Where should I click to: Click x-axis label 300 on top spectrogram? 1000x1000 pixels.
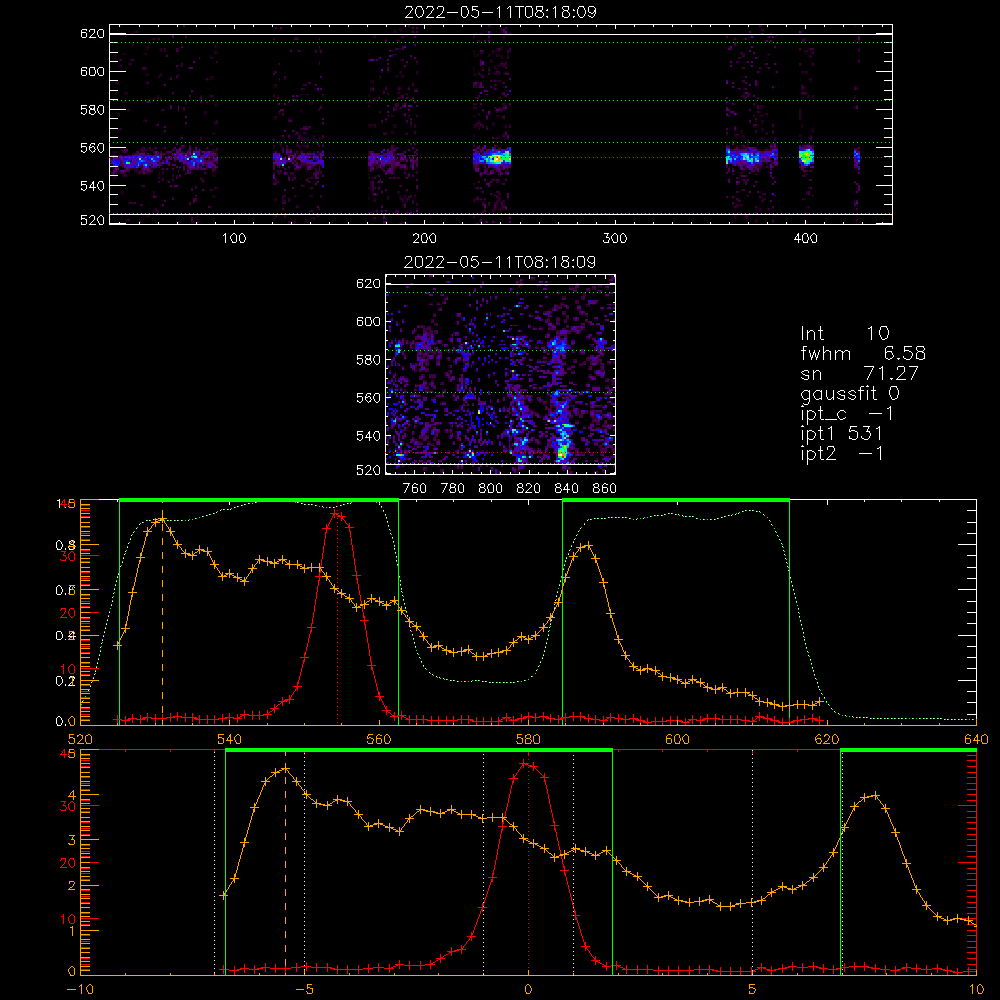615,239
